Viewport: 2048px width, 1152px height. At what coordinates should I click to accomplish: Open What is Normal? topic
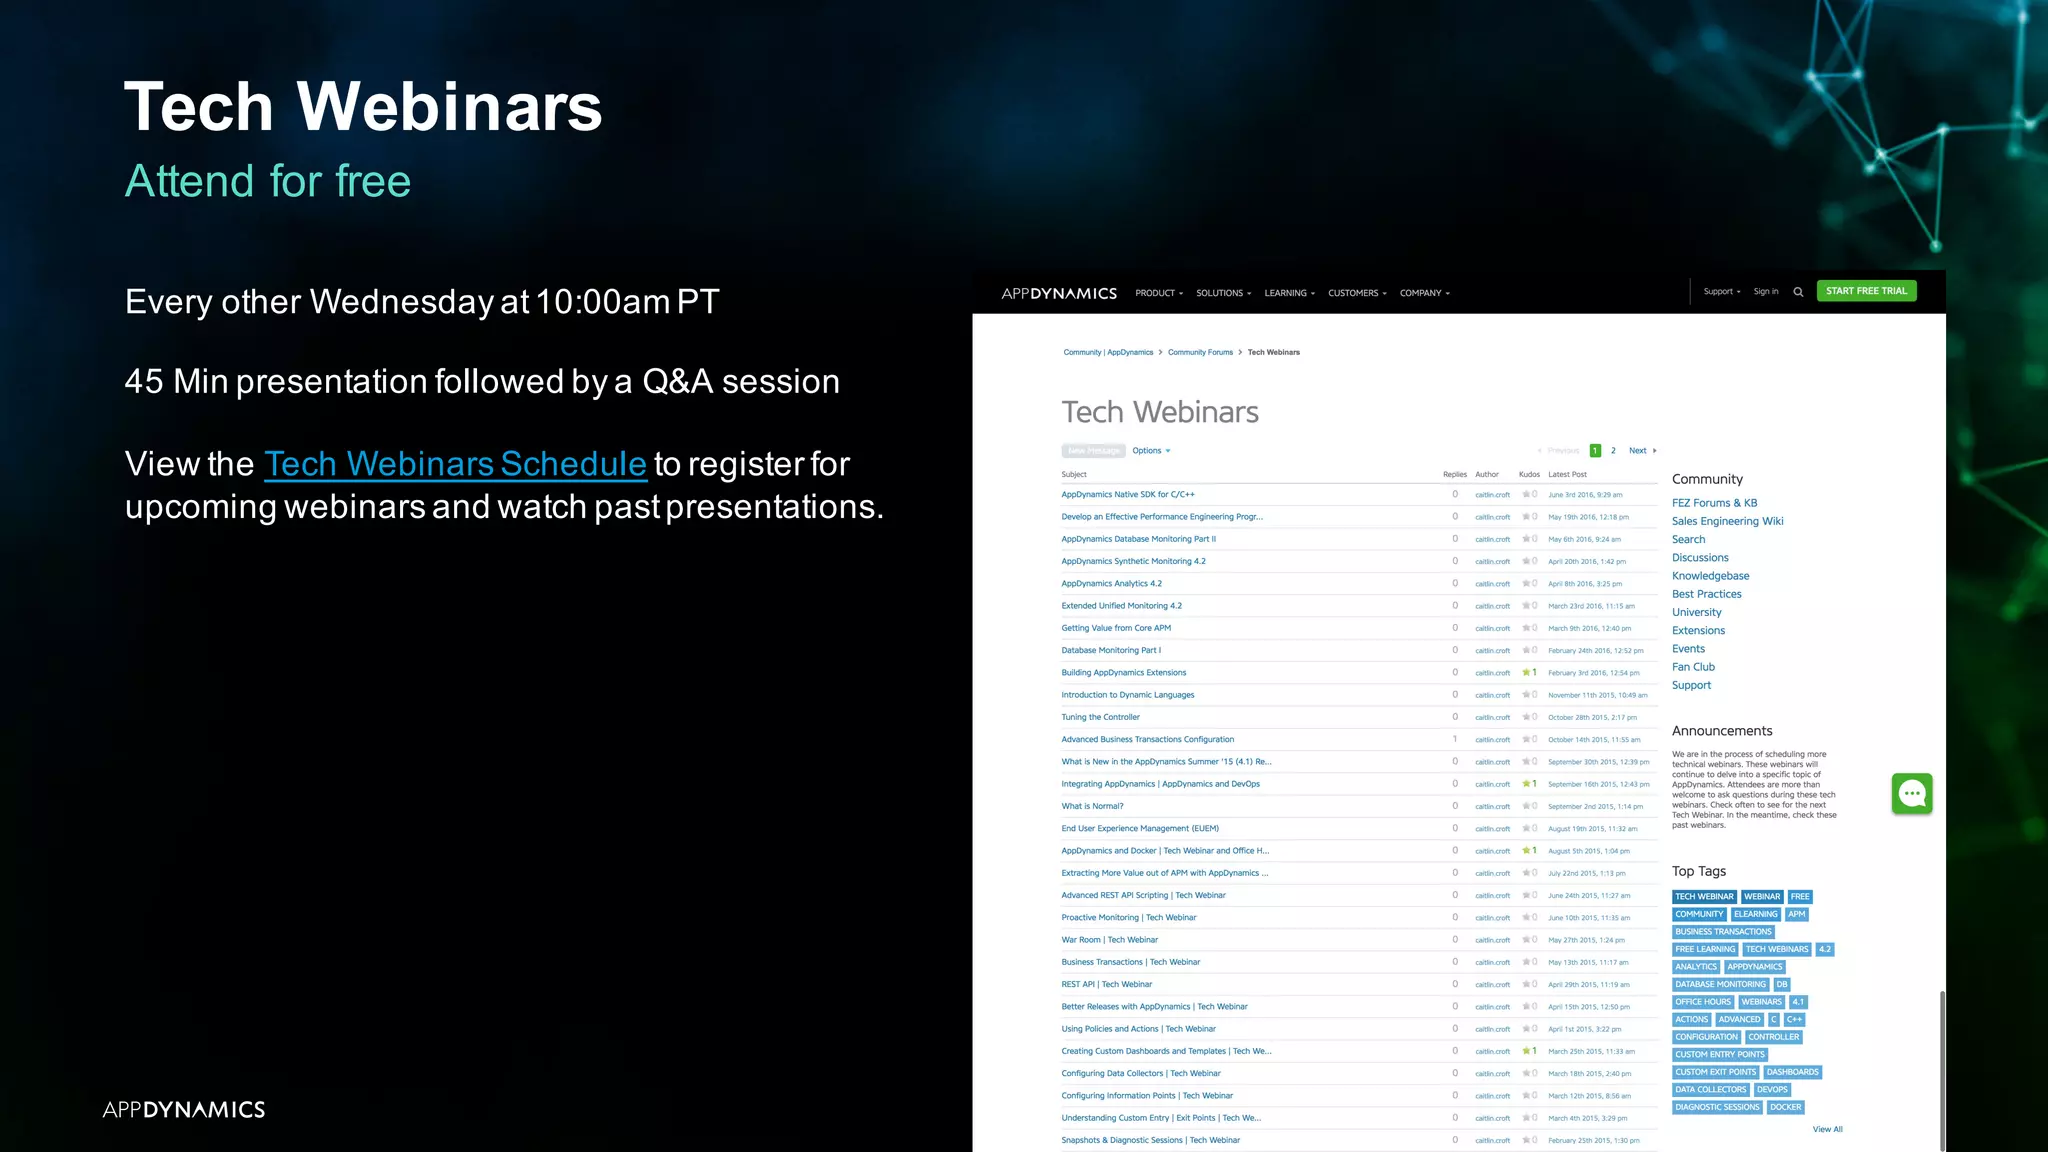tap(1093, 806)
